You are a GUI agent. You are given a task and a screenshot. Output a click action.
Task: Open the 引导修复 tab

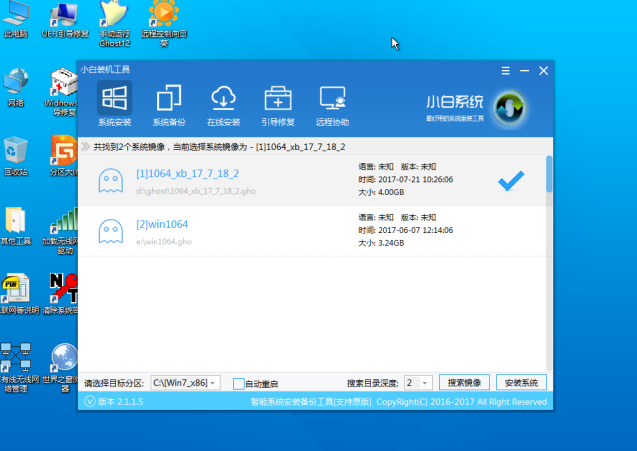[x=278, y=104]
